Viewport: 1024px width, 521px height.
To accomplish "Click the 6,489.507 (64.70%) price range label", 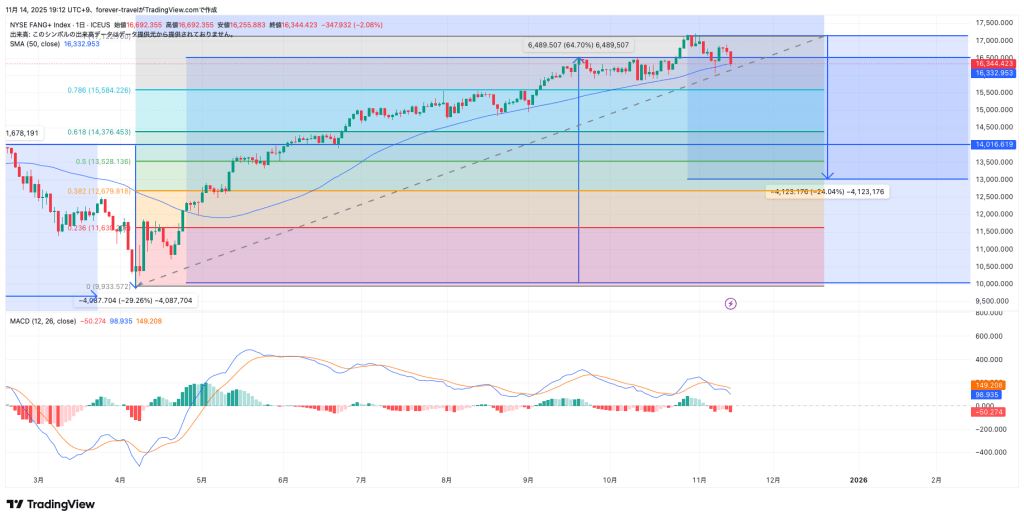I will click(x=579, y=45).
